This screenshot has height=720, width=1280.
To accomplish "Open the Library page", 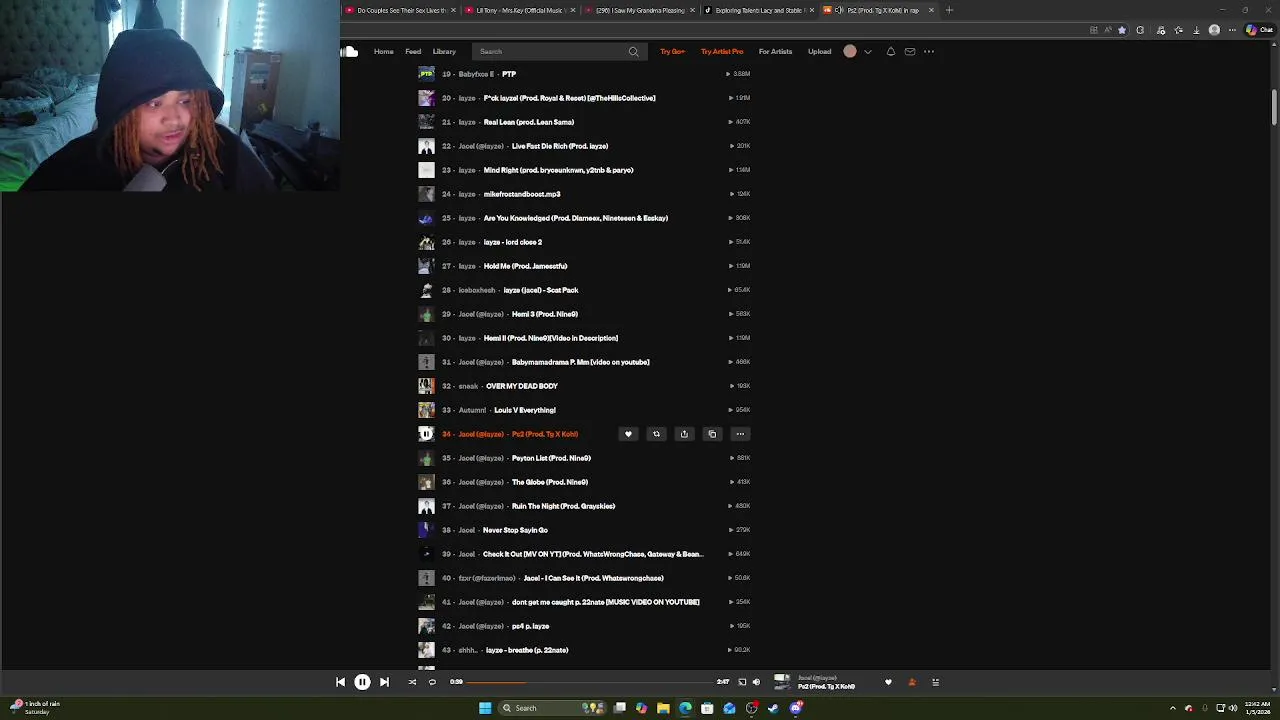I will pyautogui.click(x=444, y=51).
